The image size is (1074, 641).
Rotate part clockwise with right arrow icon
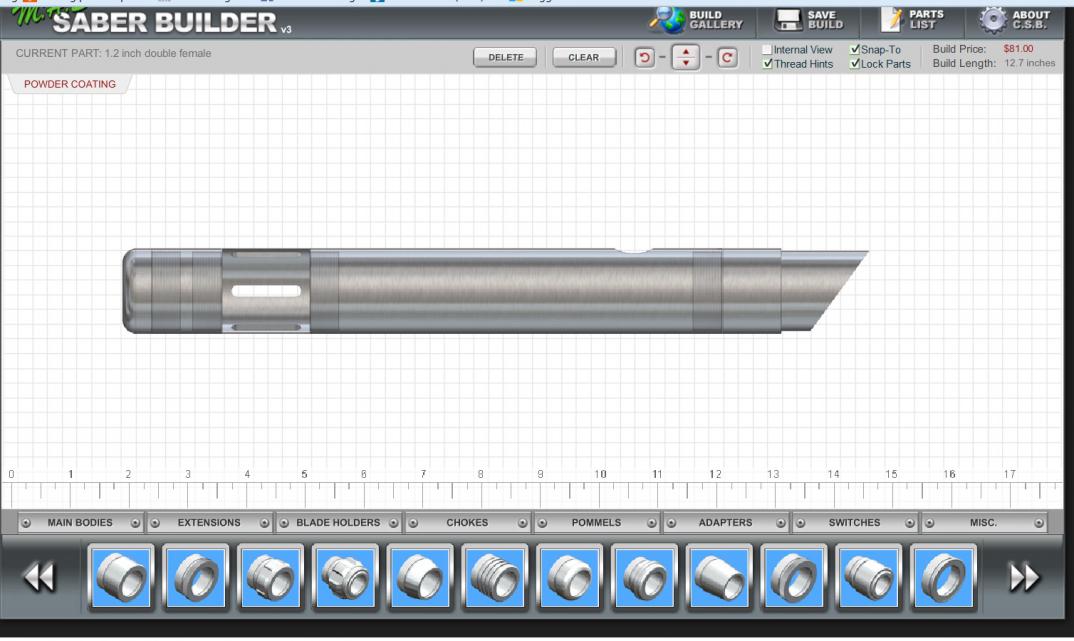[x=727, y=57]
